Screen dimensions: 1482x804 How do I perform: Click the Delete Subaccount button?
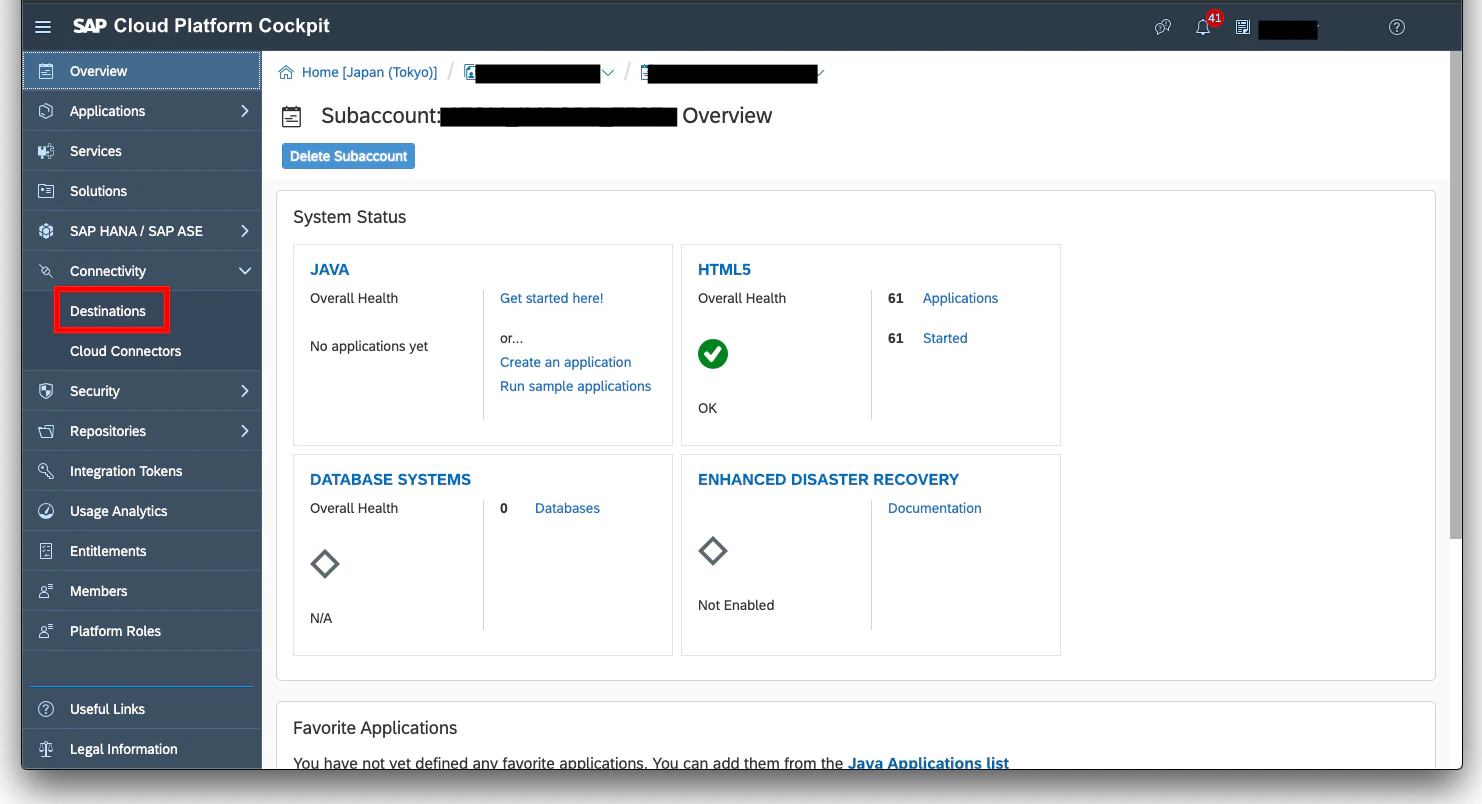[348, 156]
